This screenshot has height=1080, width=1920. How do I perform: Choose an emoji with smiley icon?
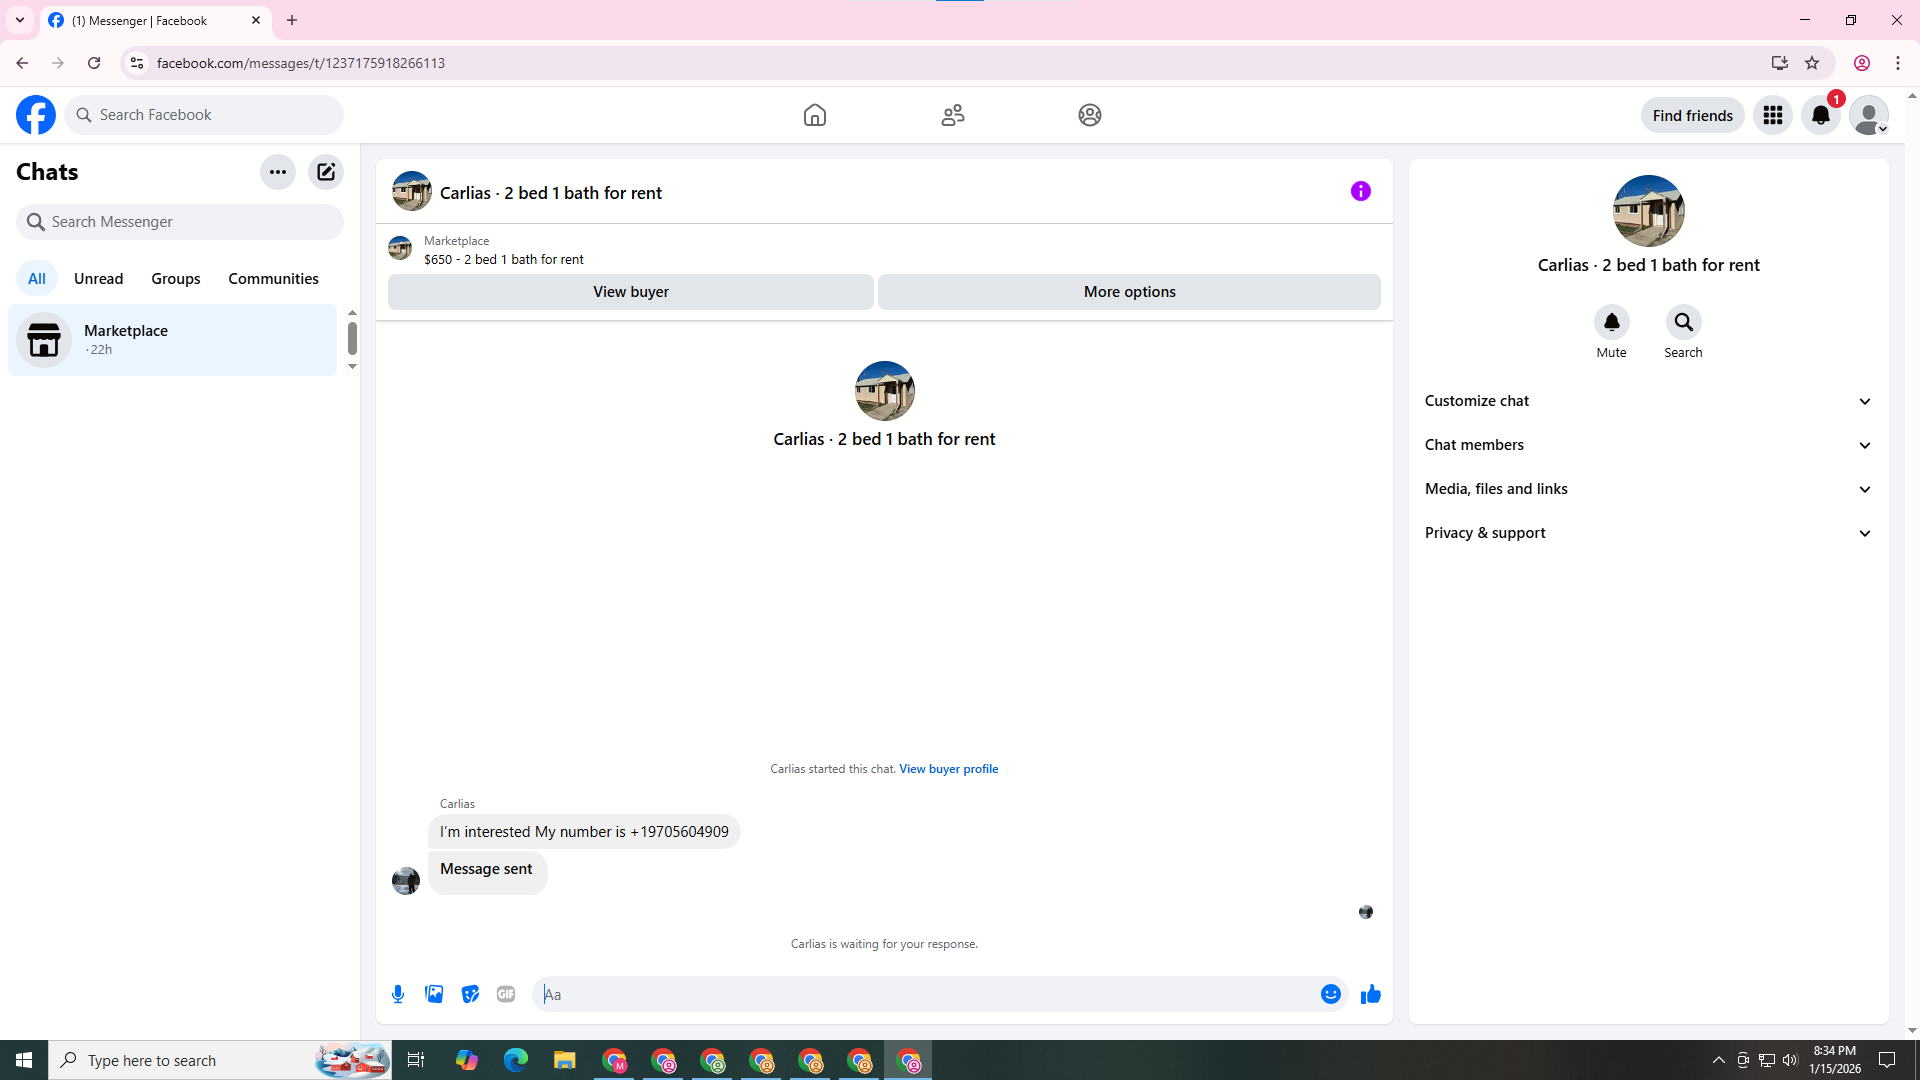pos(1330,994)
